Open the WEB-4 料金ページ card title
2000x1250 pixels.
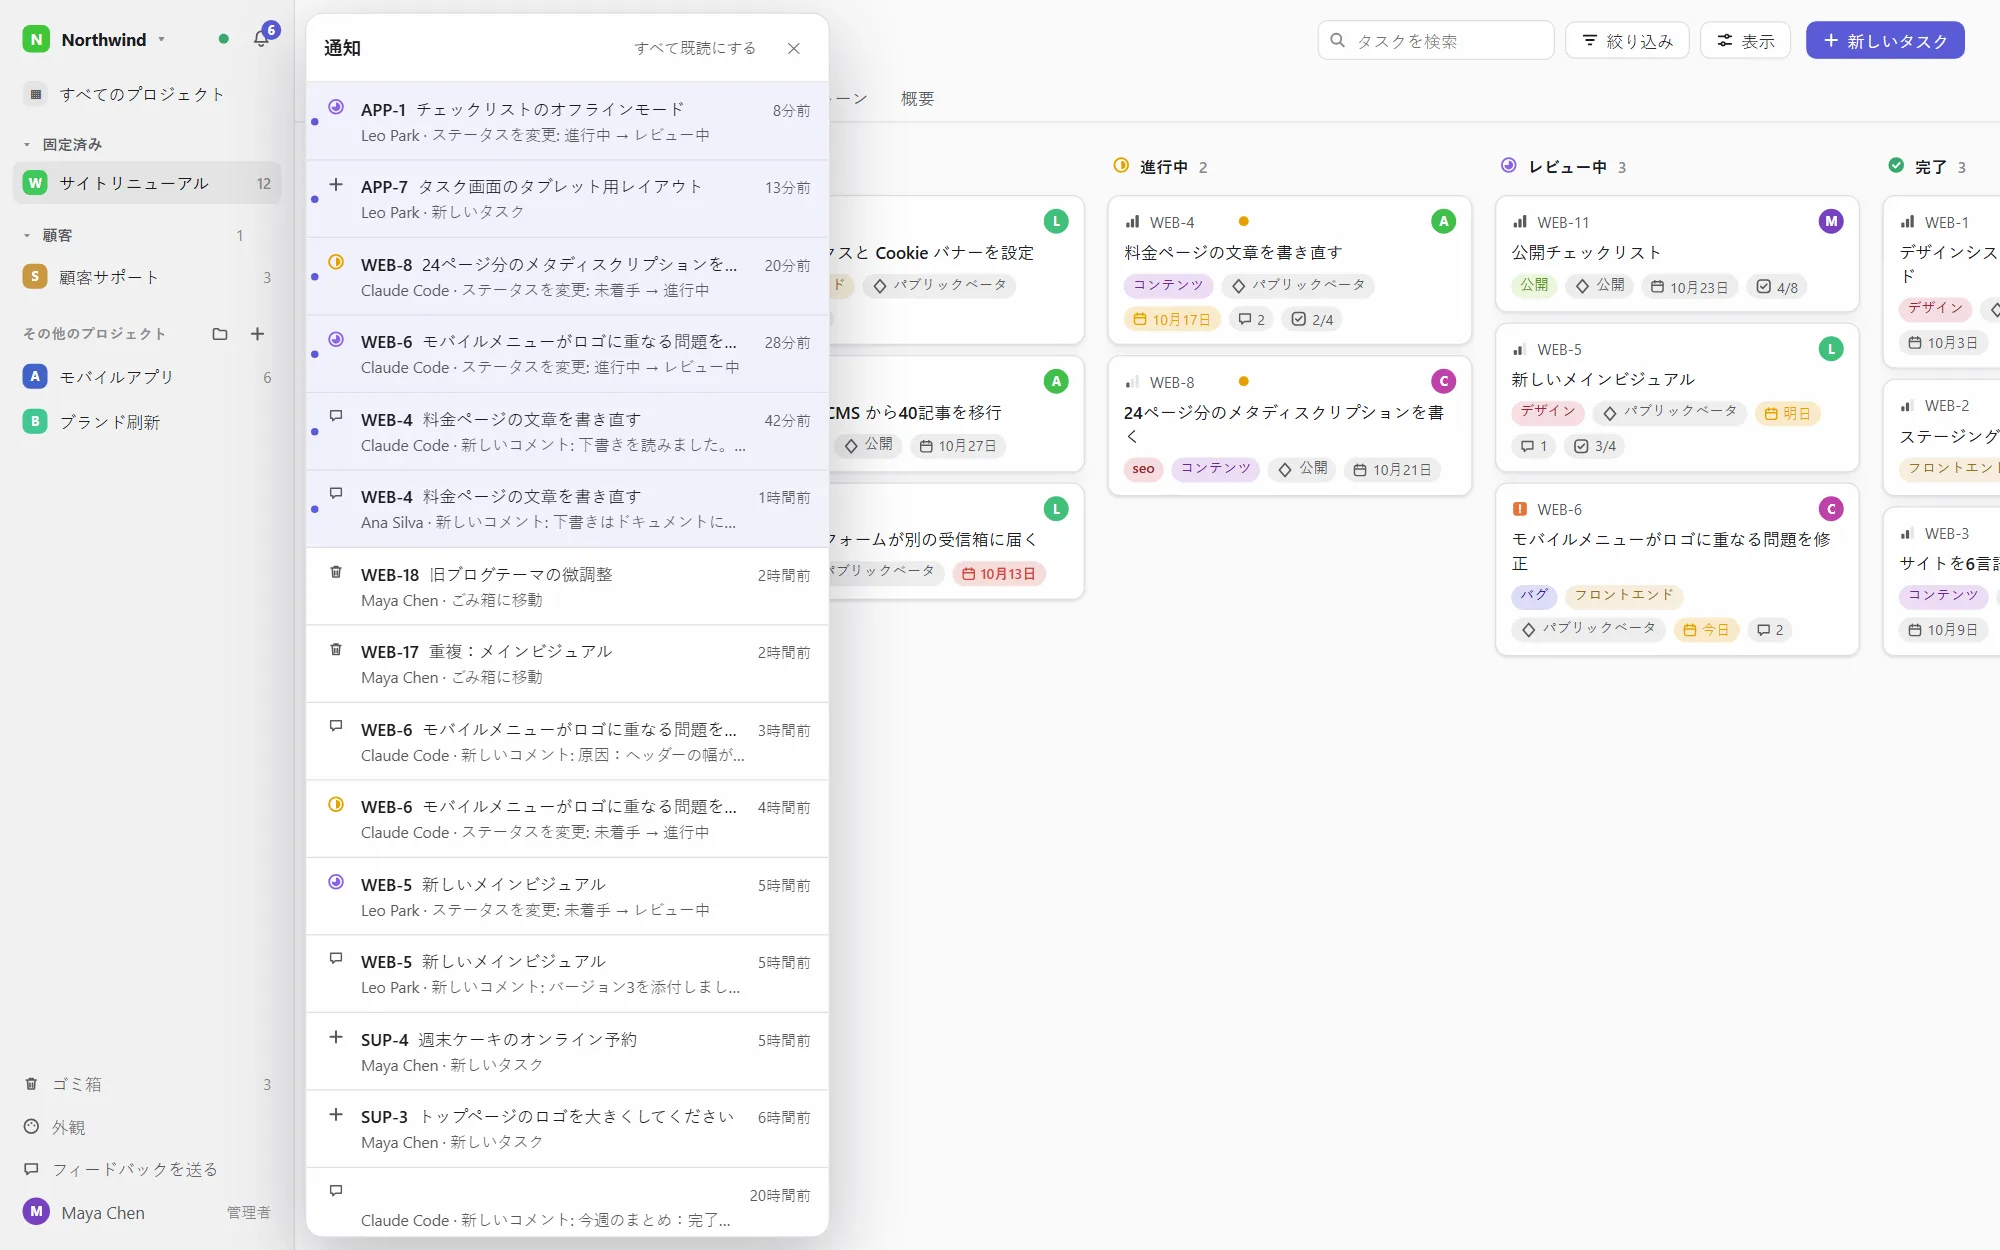(x=1232, y=253)
